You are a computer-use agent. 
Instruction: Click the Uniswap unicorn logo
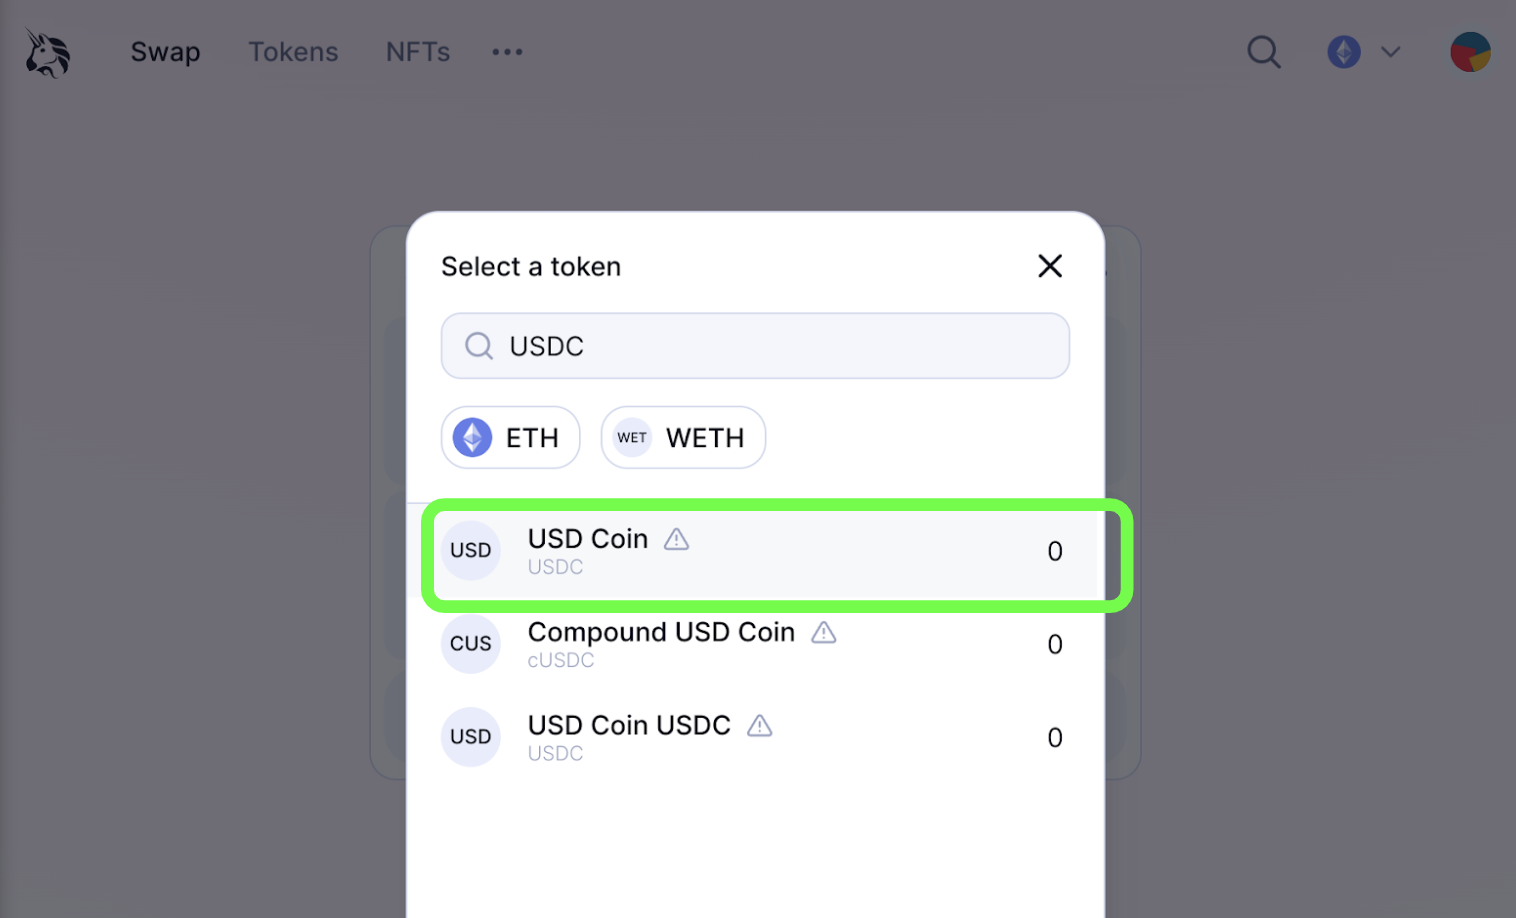(47, 52)
